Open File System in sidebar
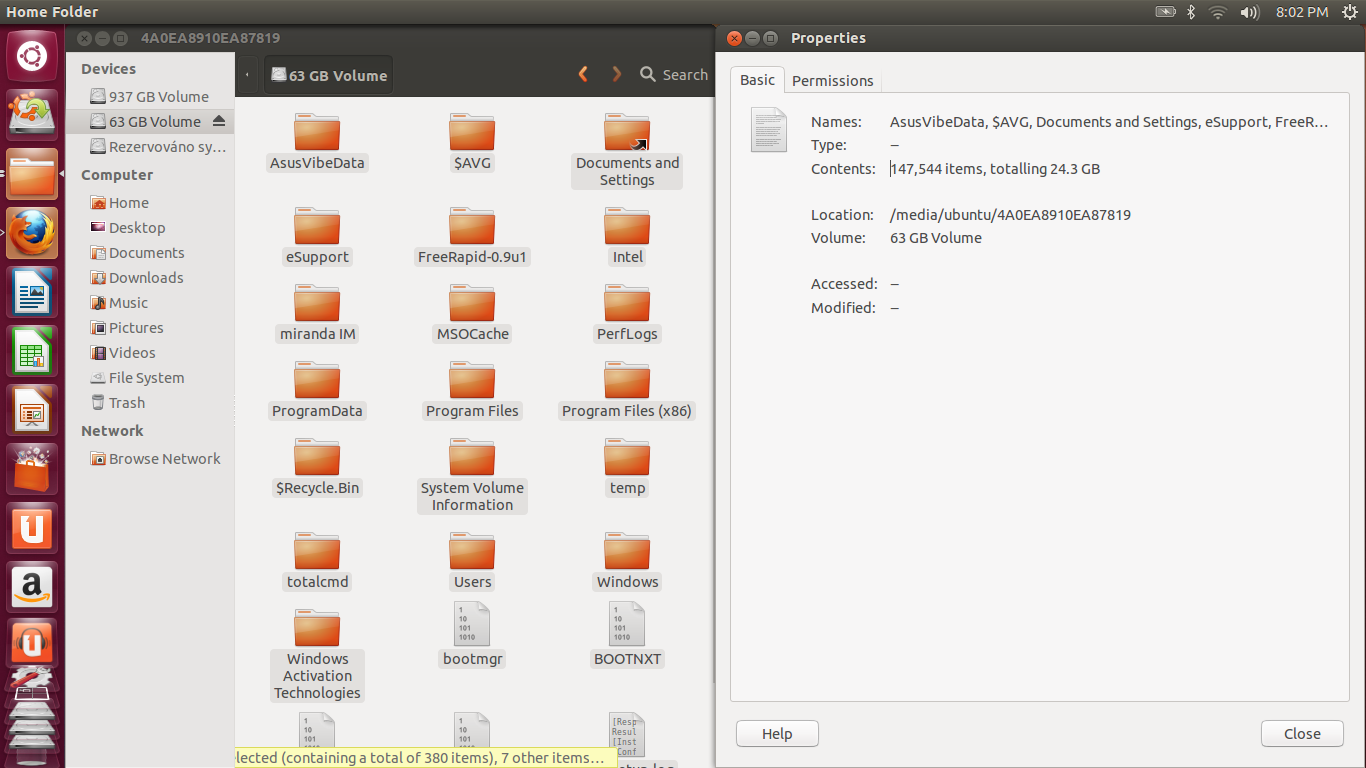 click(150, 377)
